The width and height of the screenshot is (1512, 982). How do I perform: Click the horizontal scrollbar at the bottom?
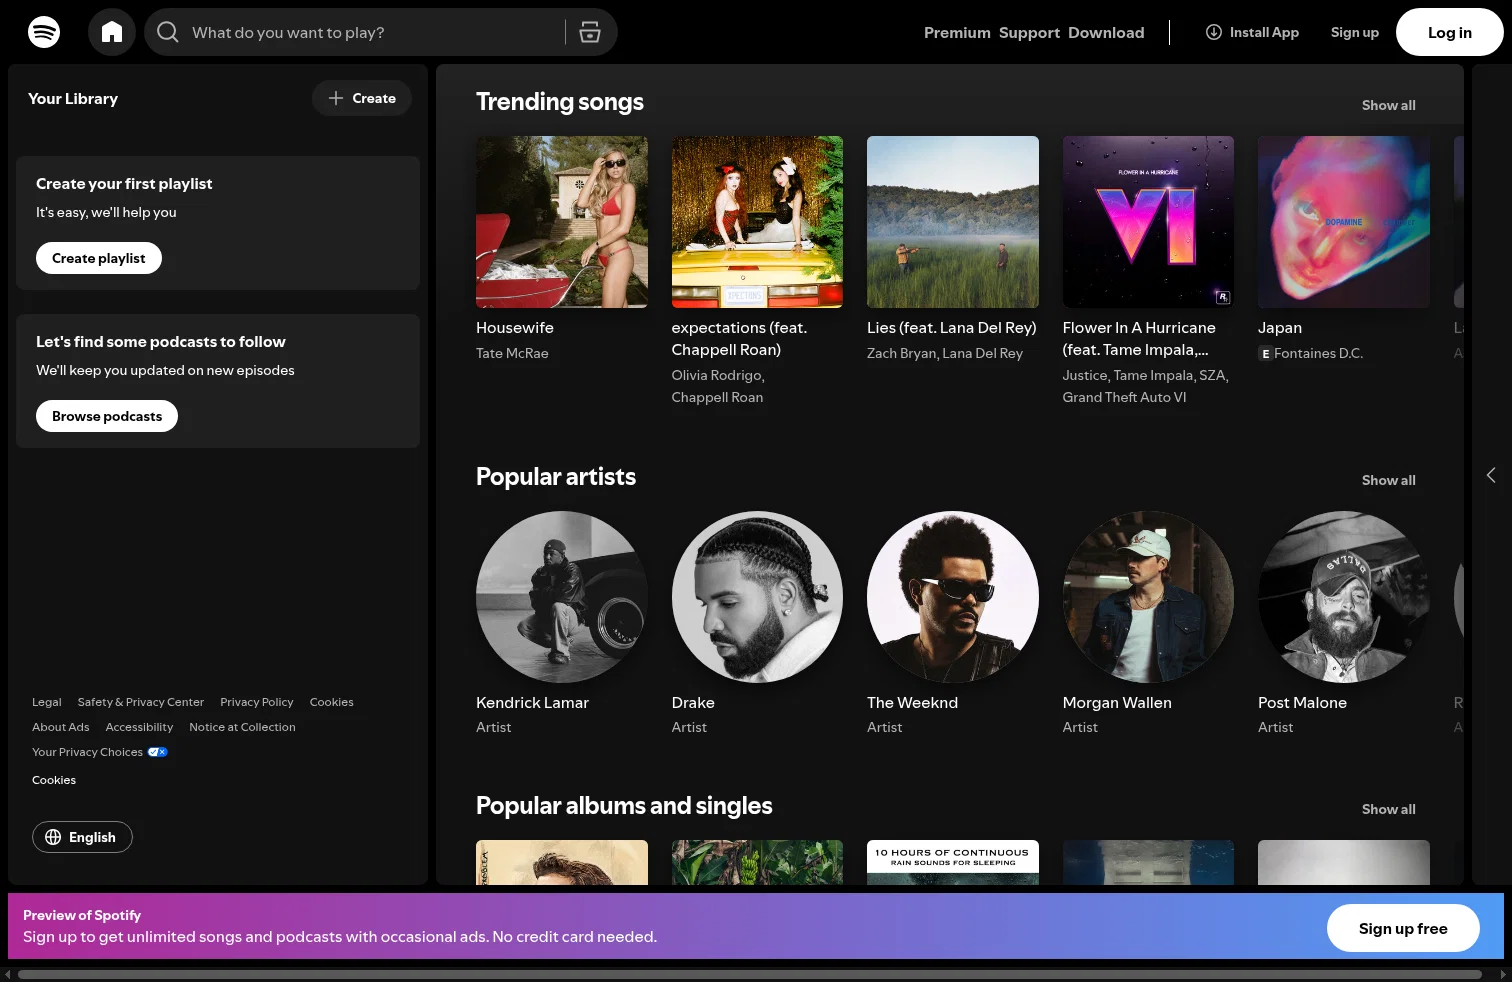(x=750, y=974)
